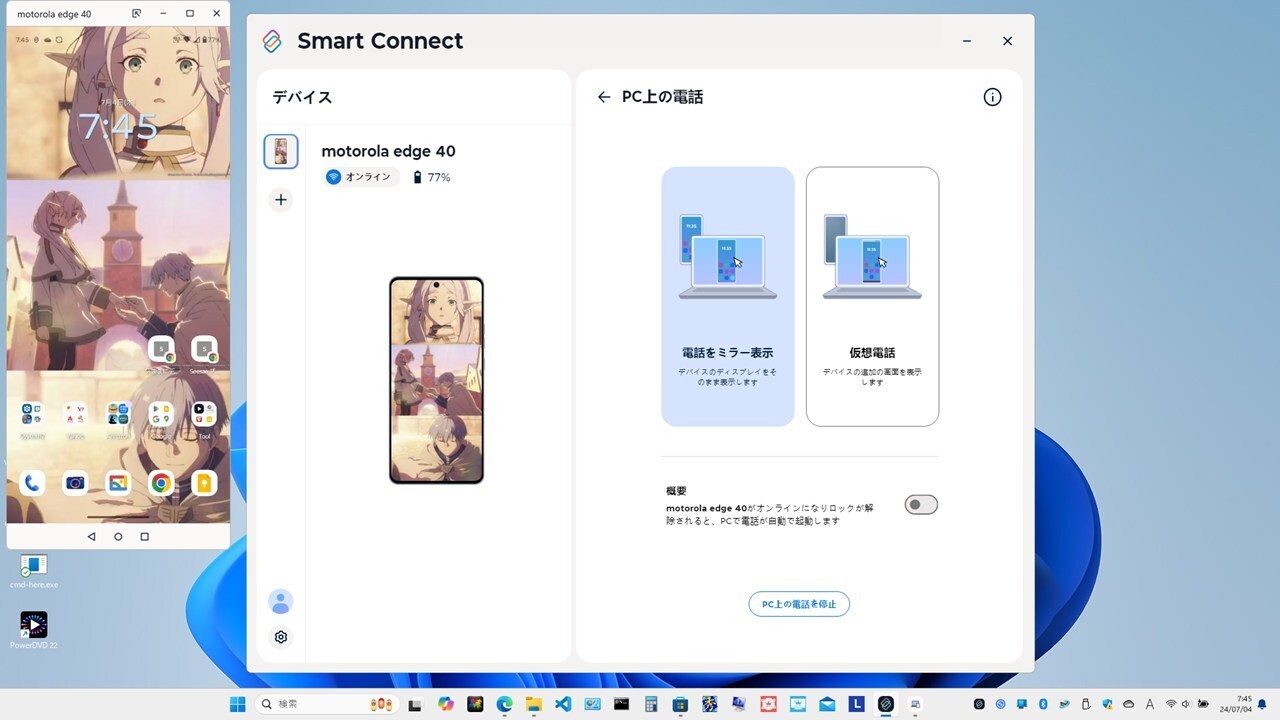Switch to Smart Connect taskbar icon
The width and height of the screenshot is (1280, 720).
pos(885,704)
